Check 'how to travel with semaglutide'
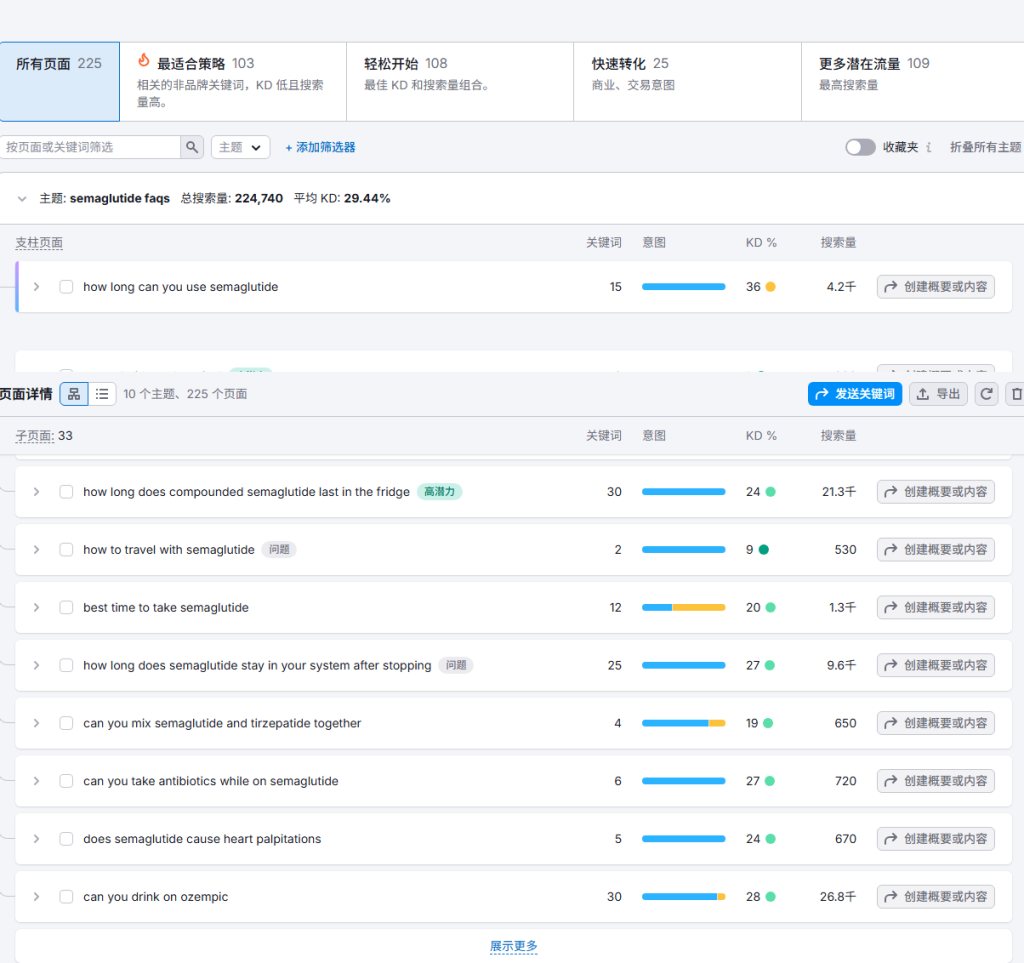The height and width of the screenshot is (963, 1024). tap(66, 550)
